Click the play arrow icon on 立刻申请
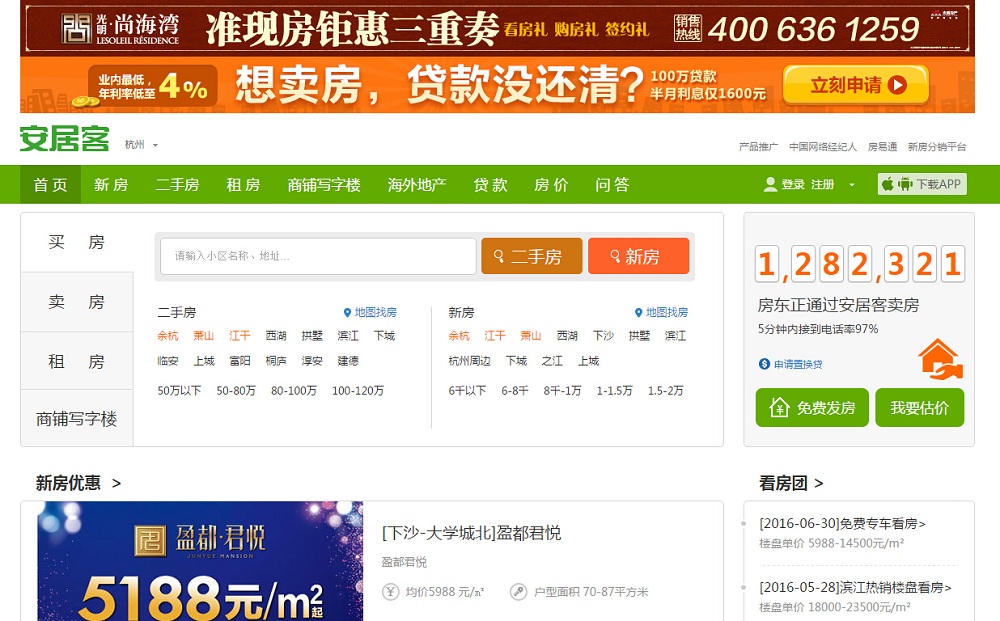This screenshot has width=1000, height=621. (897, 85)
